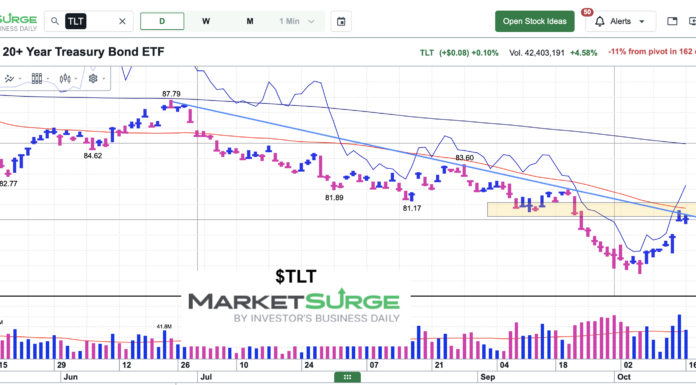Image resolution: width=696 pixels, height=385 pixels.
Task: Click the 20+ Year Treasury Bond ETF title
Action: 83,52
